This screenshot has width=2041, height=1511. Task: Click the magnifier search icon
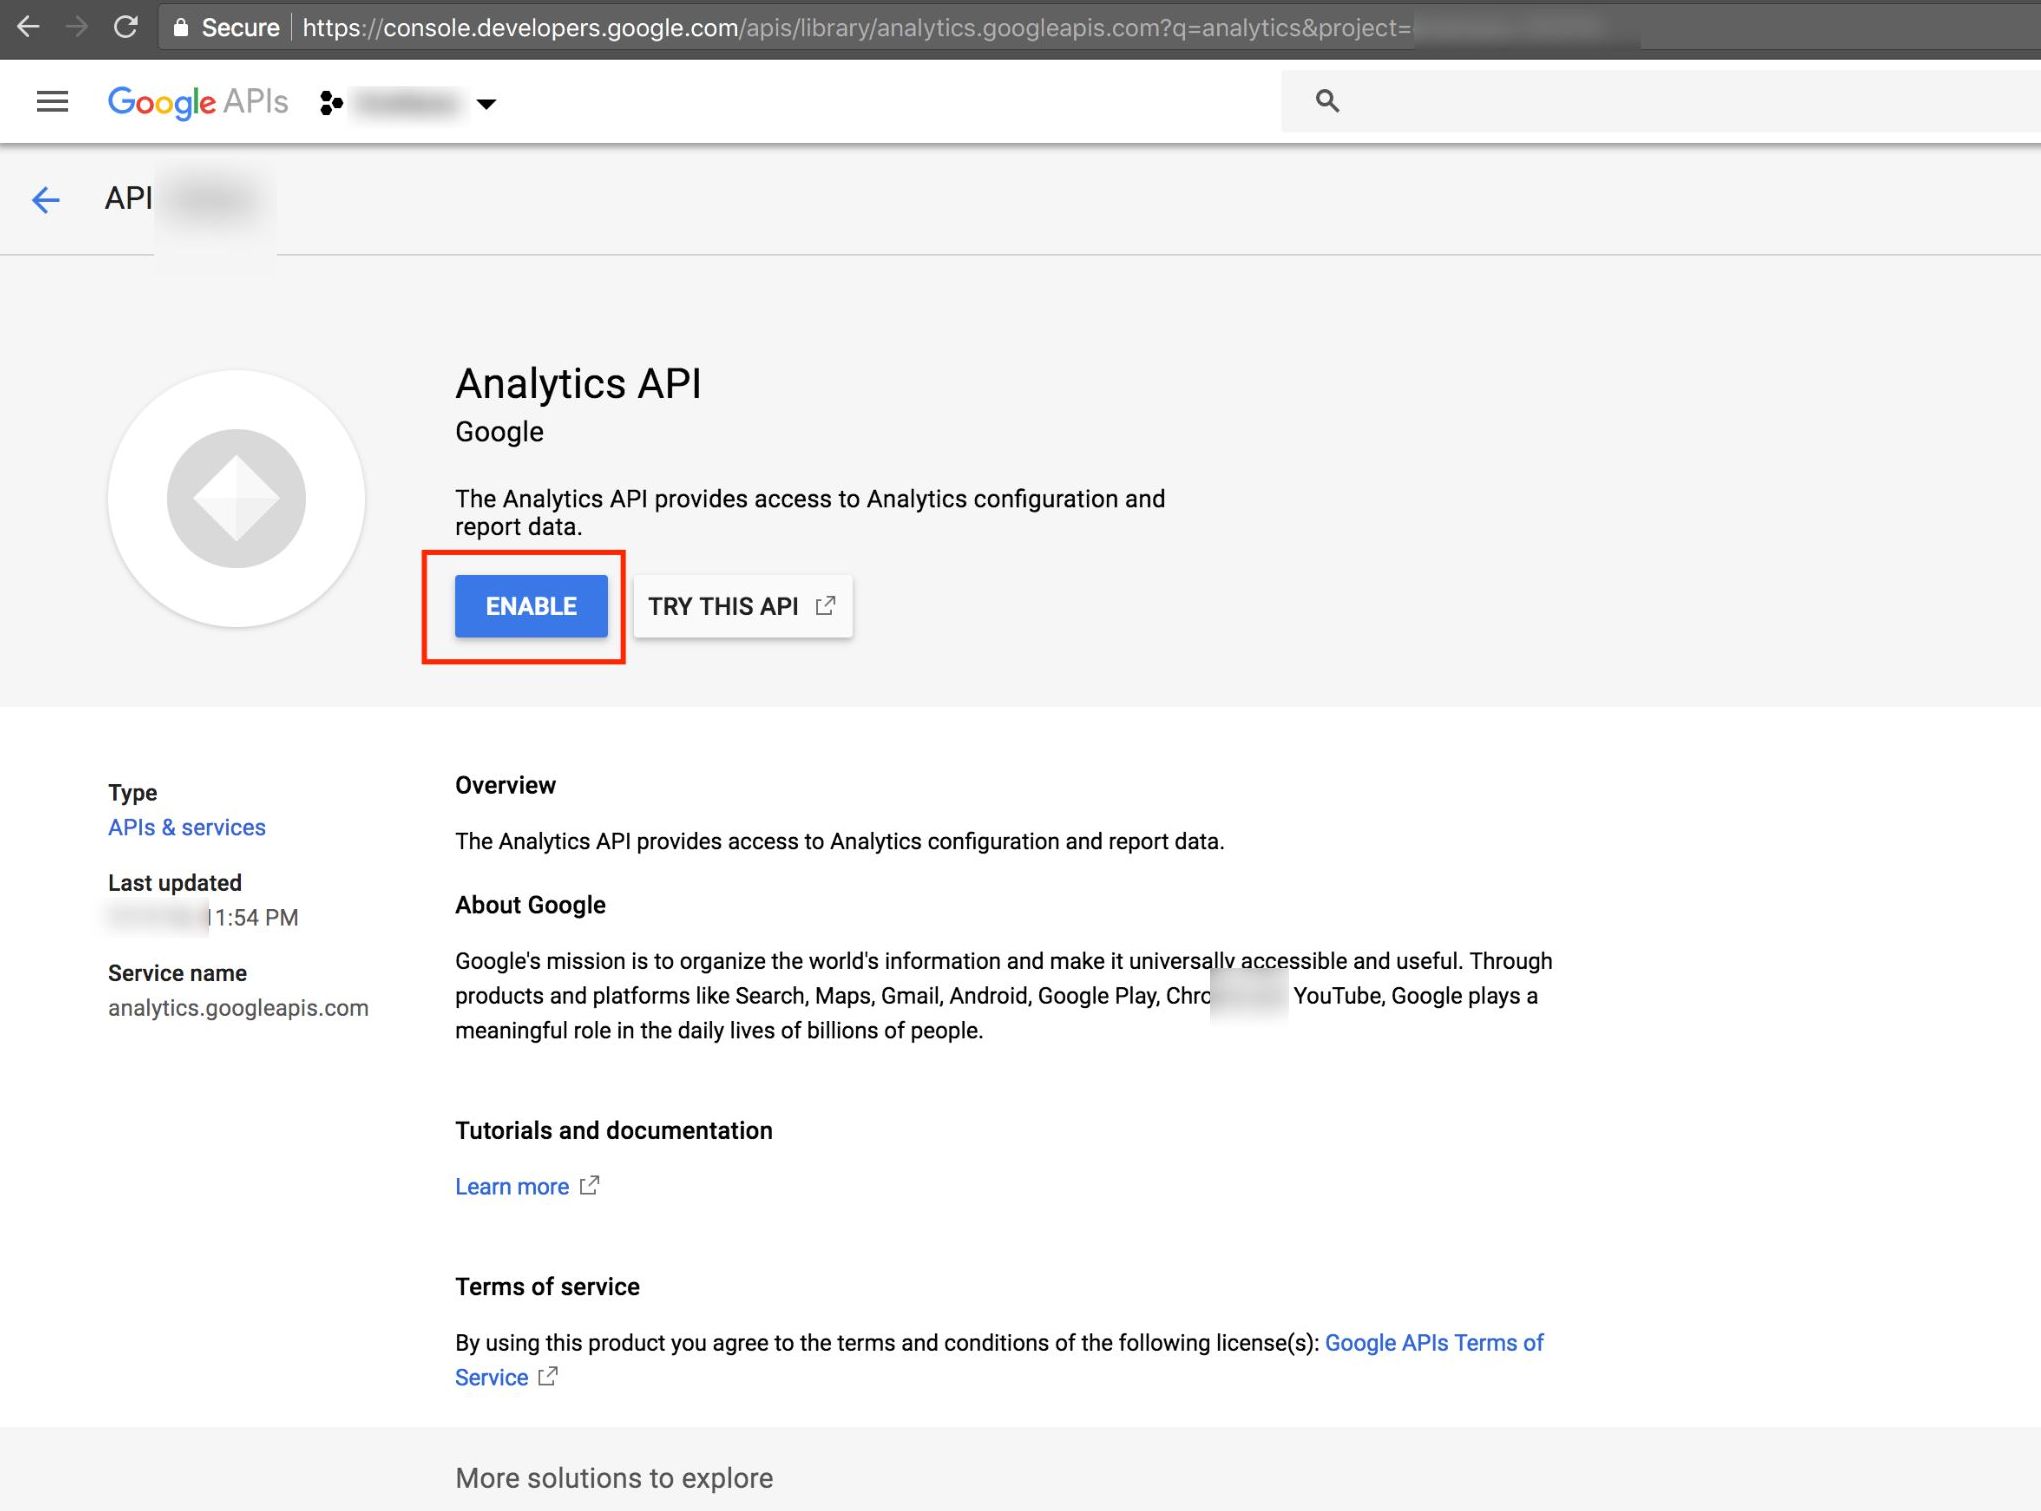coord(1327,100)
